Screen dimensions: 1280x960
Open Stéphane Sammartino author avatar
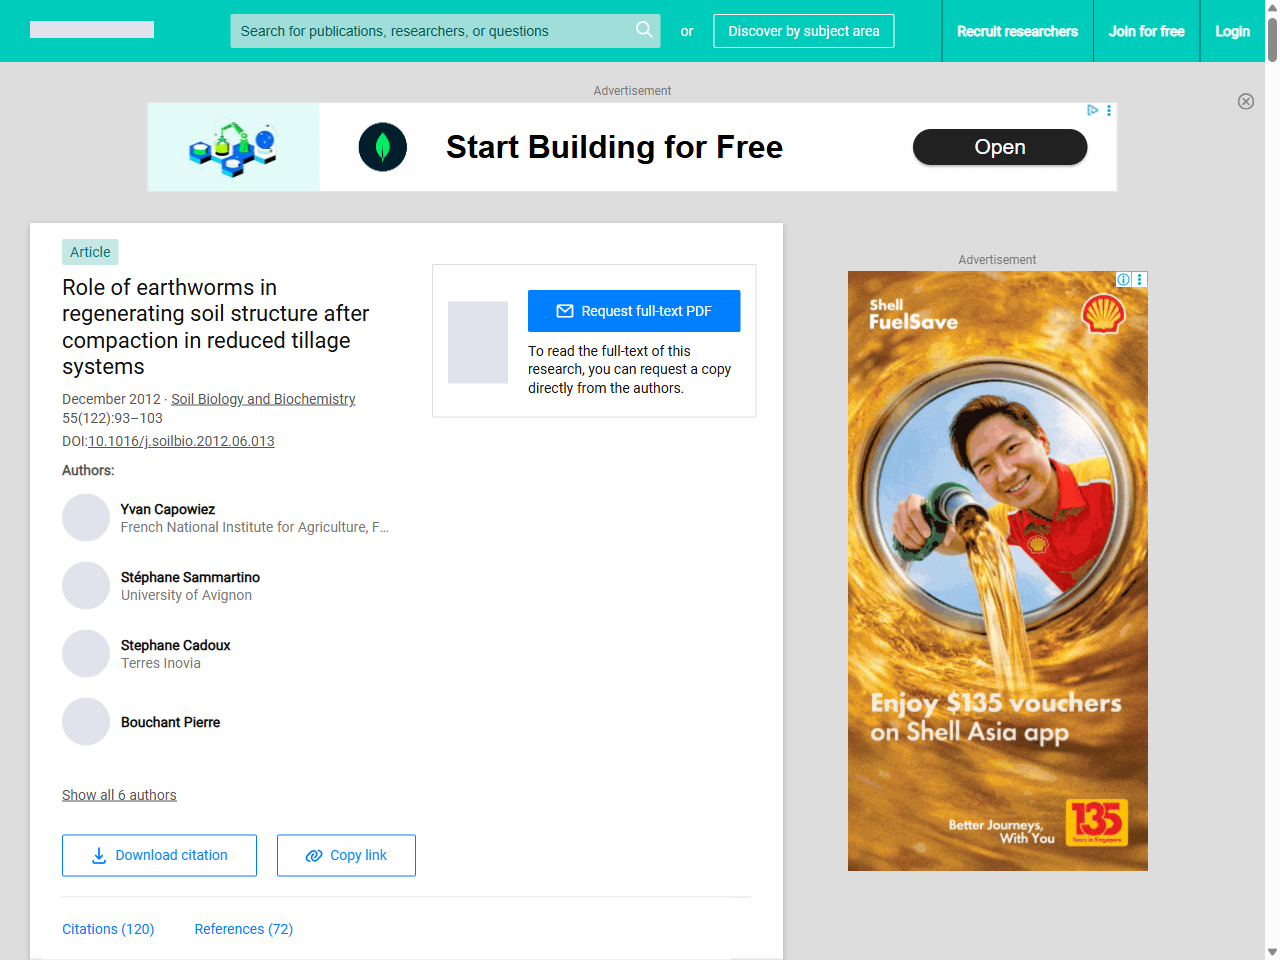(86, 586)
